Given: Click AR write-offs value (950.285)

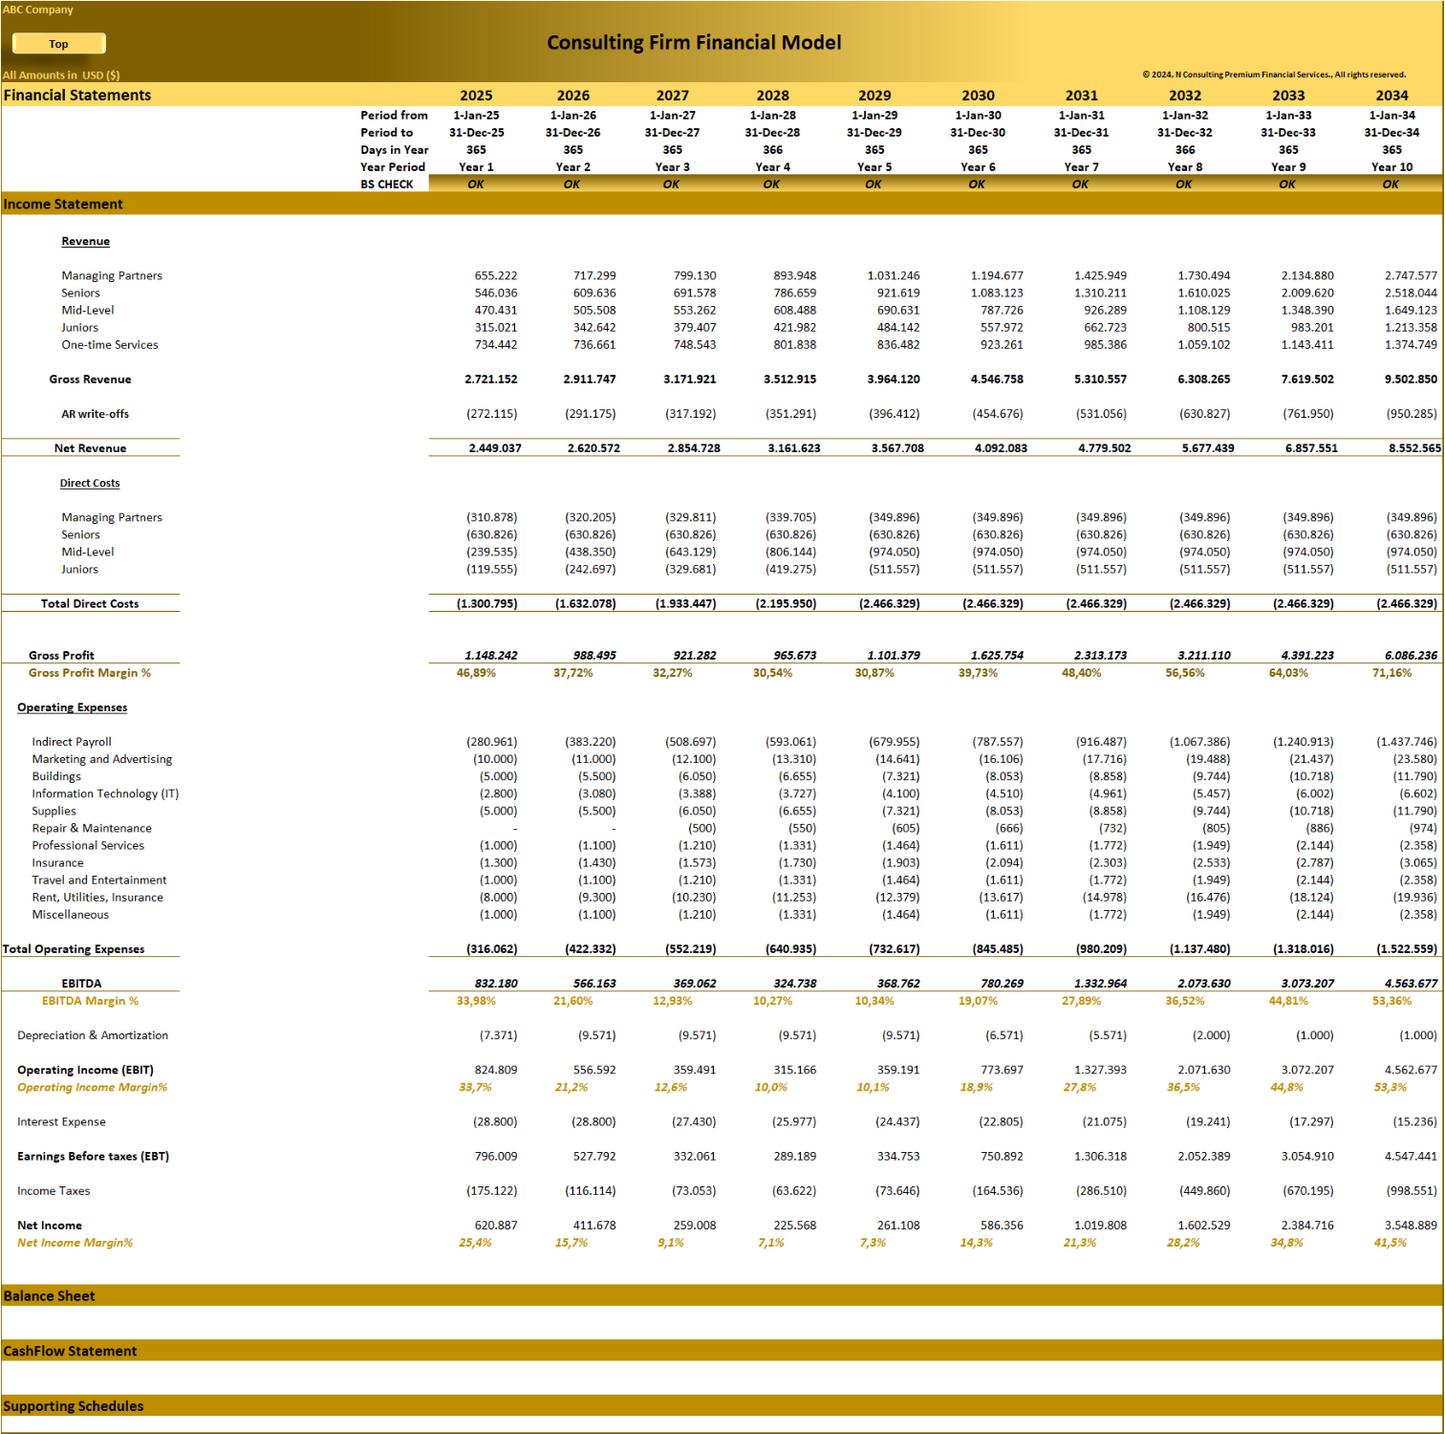Looking at the screenshot, I should pos(1412,414).
